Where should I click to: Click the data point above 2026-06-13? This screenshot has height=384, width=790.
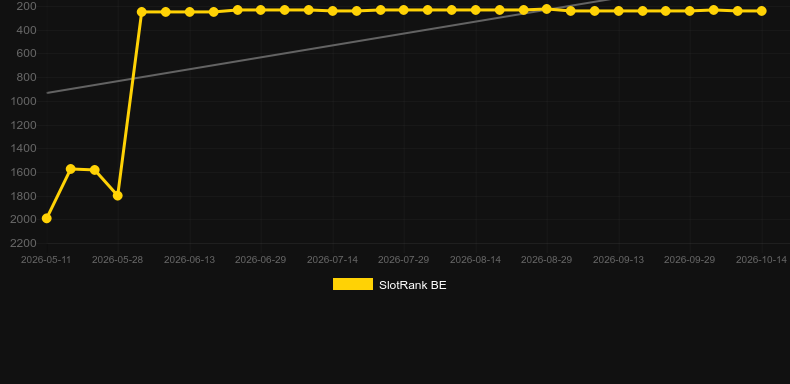[189, 12]
